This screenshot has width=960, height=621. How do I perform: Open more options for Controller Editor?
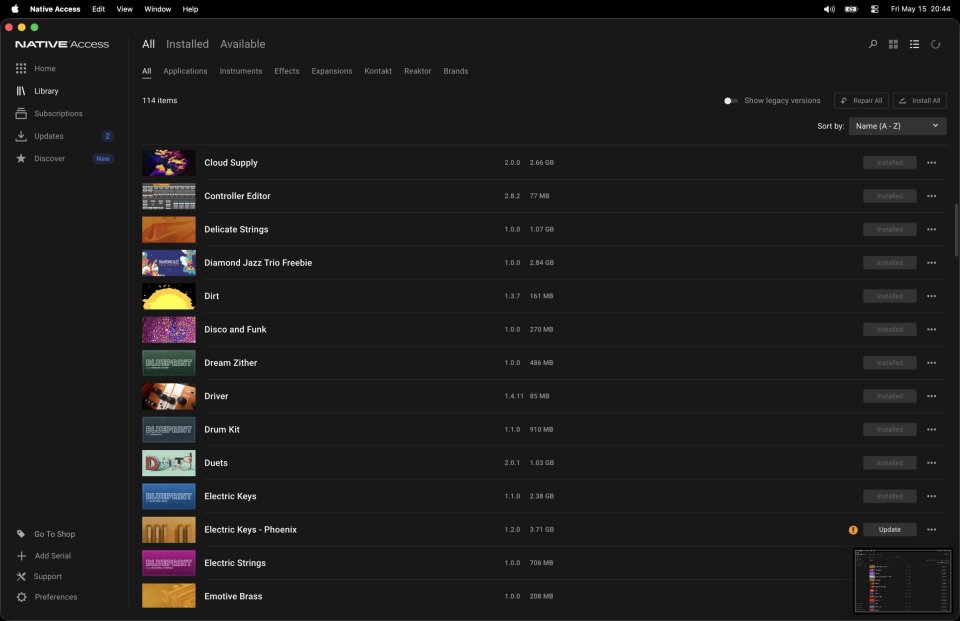931,196
